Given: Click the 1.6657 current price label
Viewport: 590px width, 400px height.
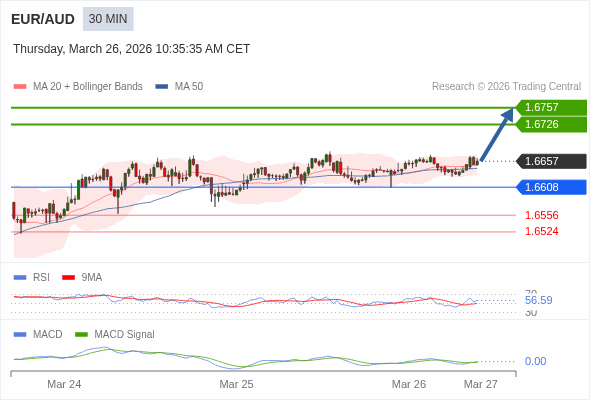Looking at the screenshot, I should [551, 161].
